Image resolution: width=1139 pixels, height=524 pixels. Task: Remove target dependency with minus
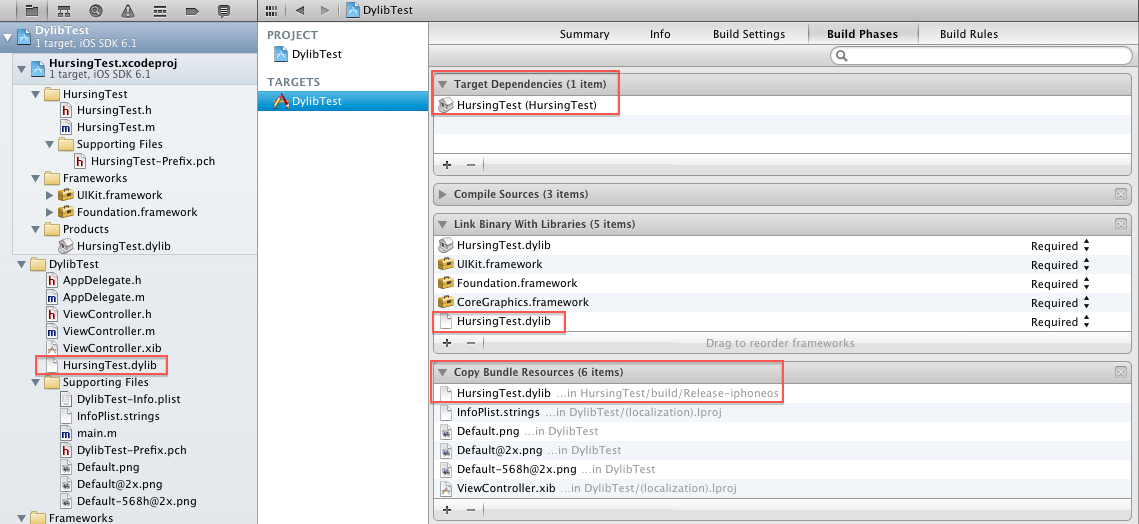(471, 165)
